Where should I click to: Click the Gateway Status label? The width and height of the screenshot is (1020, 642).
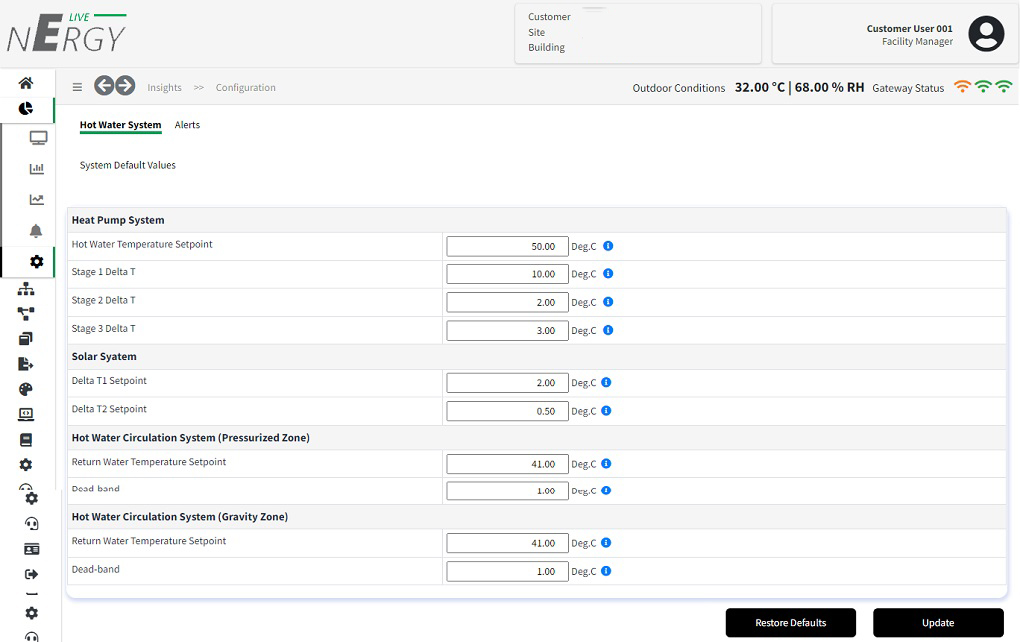(x=908, y=88)
